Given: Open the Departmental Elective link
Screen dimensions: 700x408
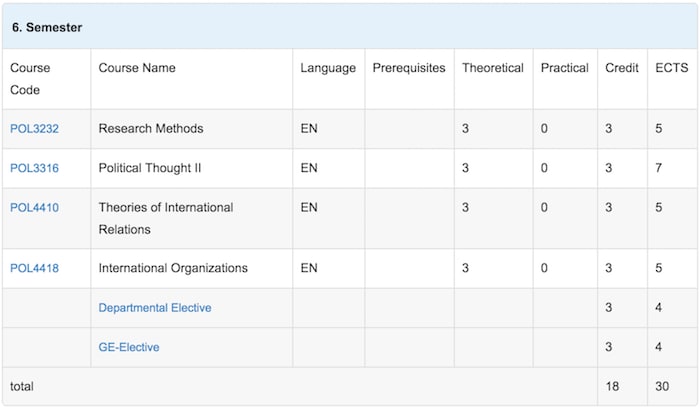Looking at the screenshot, I should 155,308.
